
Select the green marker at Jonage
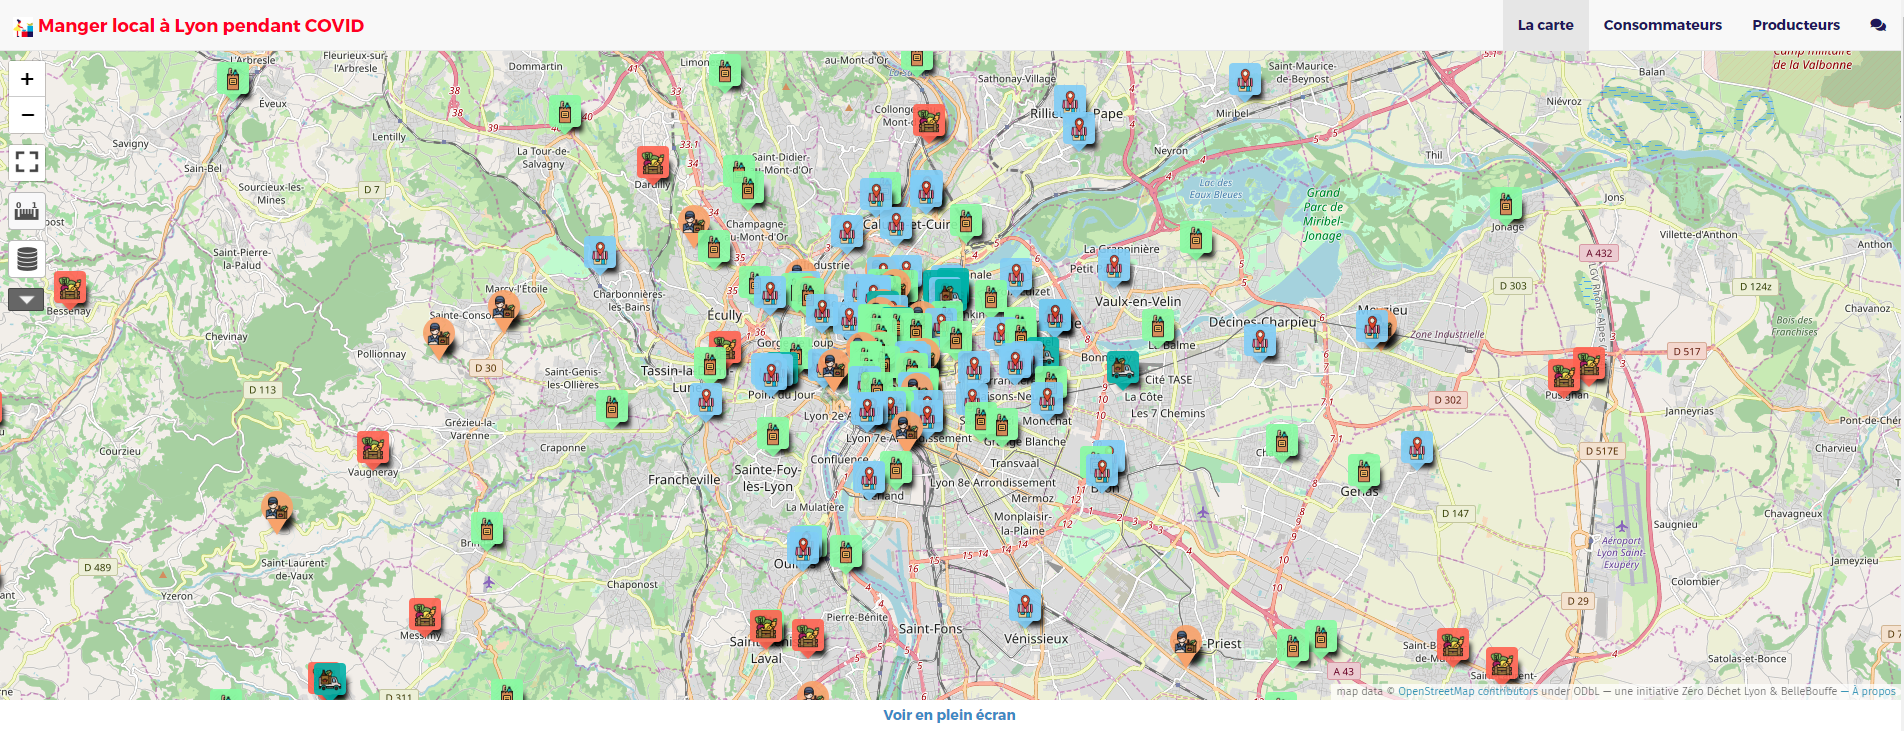point(1505,205)
